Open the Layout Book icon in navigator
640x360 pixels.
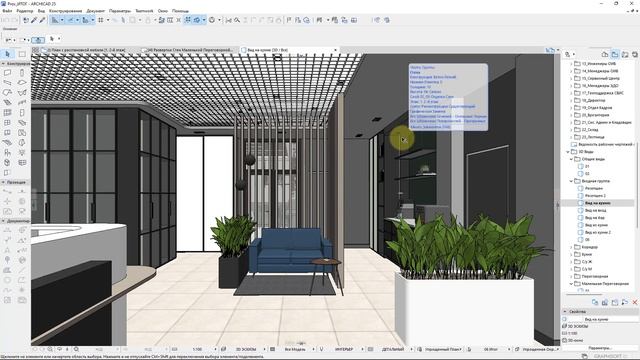coord(625,54)
